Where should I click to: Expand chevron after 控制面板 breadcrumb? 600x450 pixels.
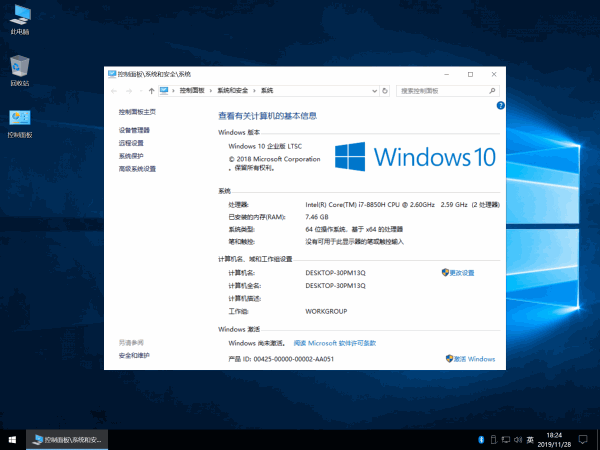[x=210, y=91]
